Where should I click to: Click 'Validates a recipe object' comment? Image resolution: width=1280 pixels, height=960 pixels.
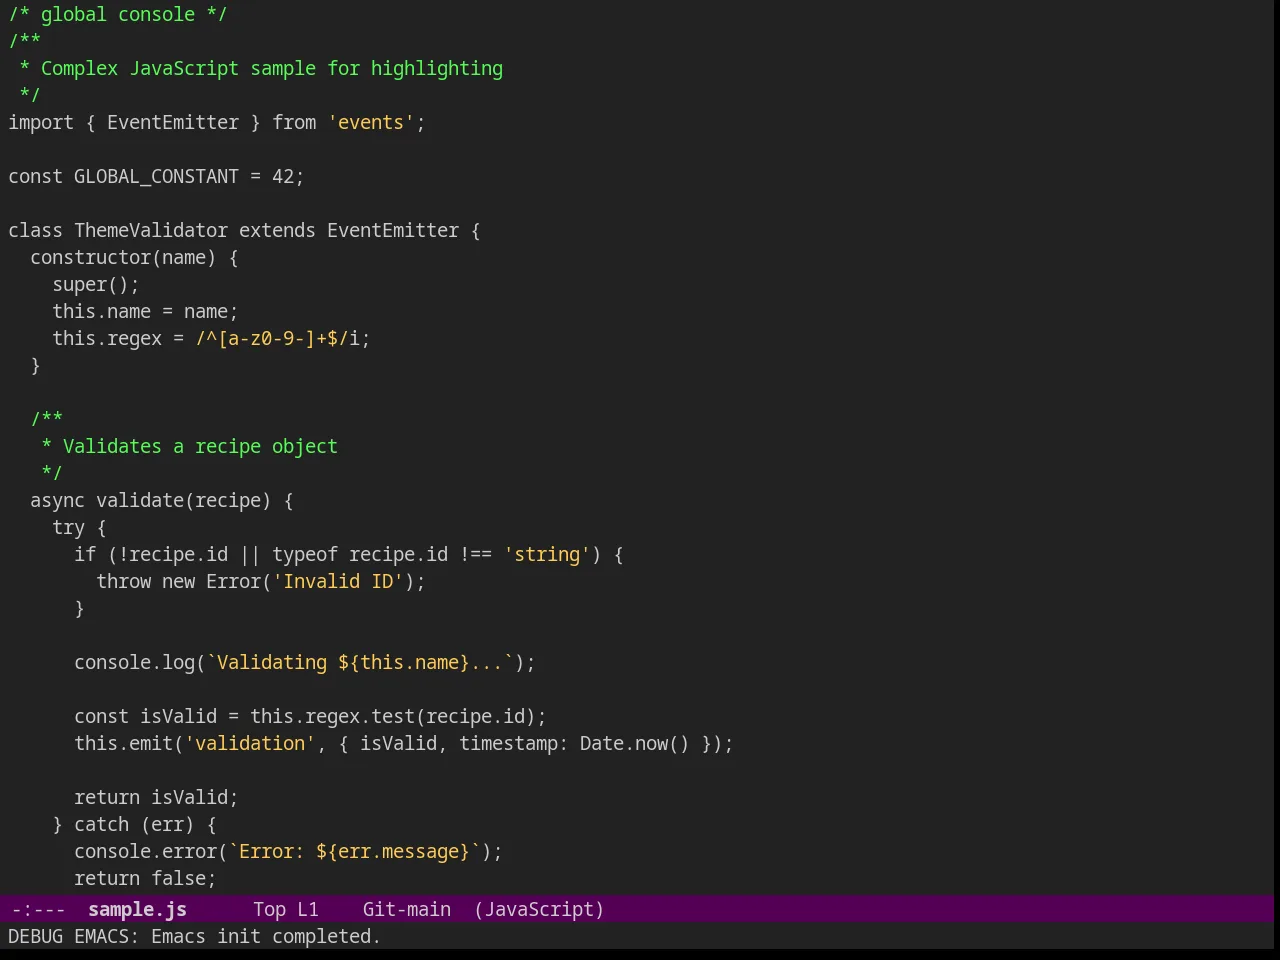tap(200, 446)
